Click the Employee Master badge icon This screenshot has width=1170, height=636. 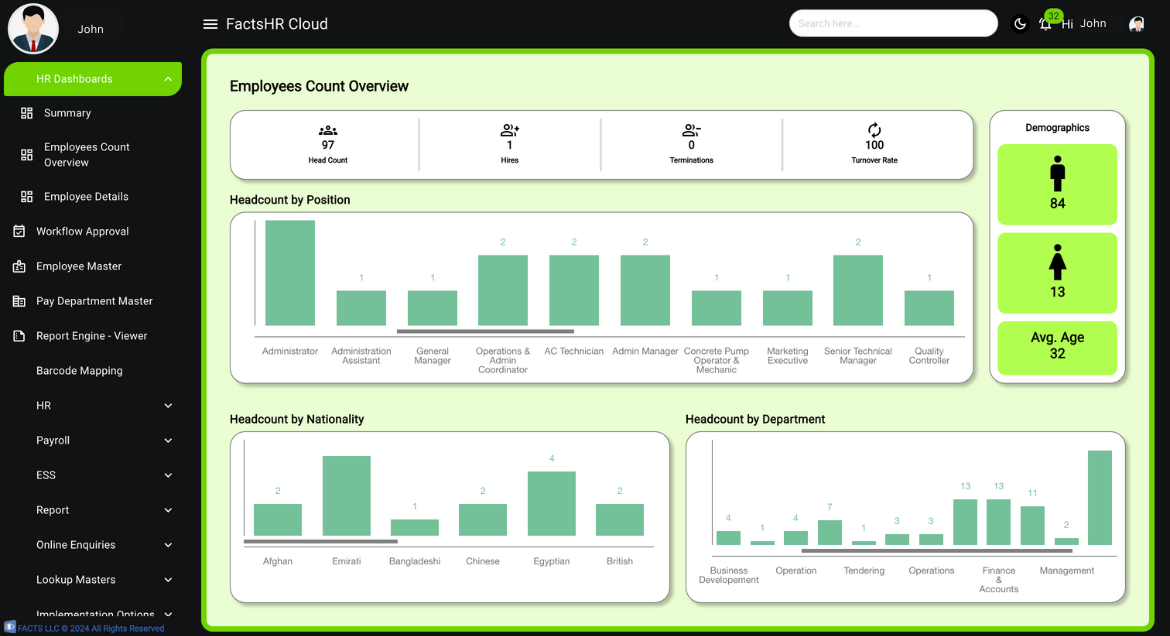19,266
